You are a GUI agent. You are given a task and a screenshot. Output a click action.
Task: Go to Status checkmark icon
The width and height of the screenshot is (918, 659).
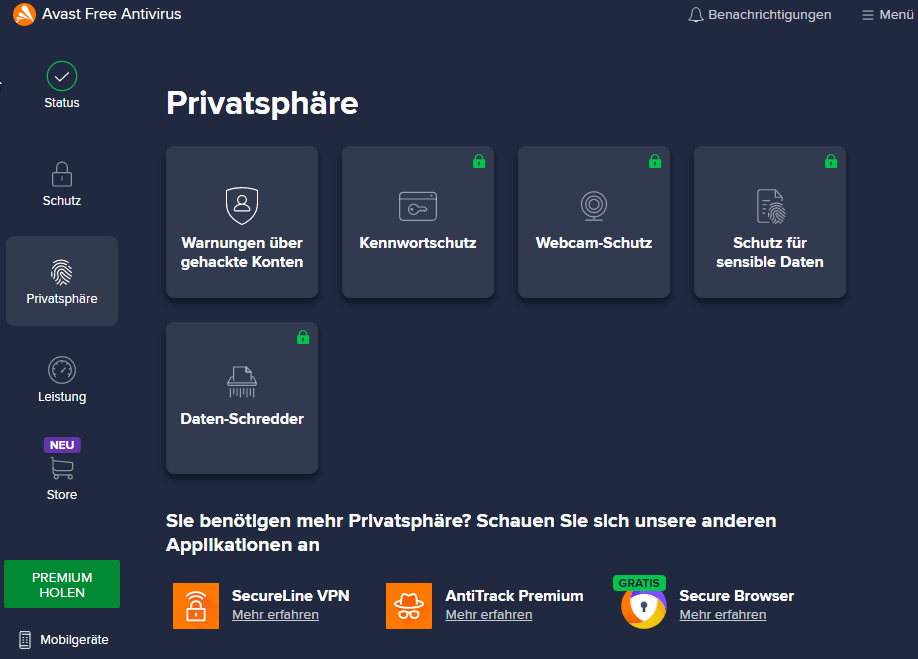pos(61,76)
